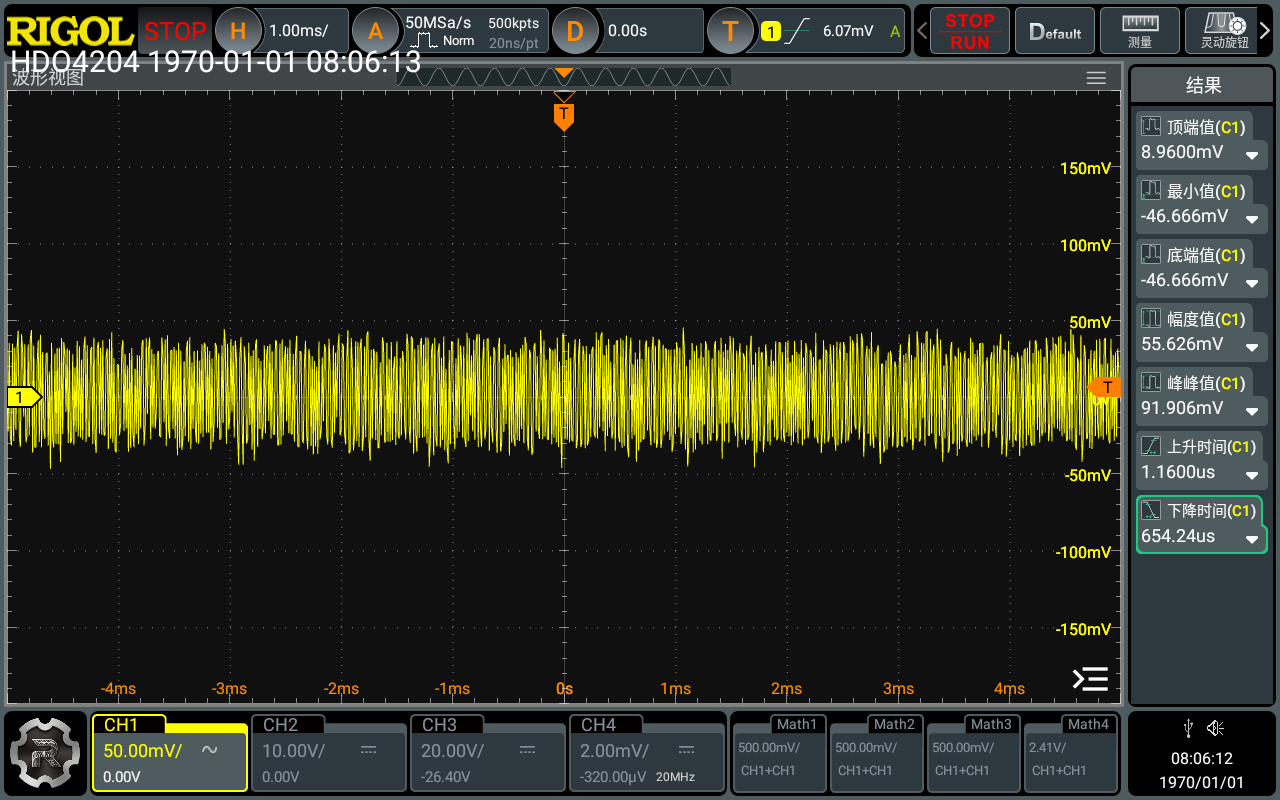
Task: Click the waveform view hamburger menu icon
Action: (x=1096, y=78)
